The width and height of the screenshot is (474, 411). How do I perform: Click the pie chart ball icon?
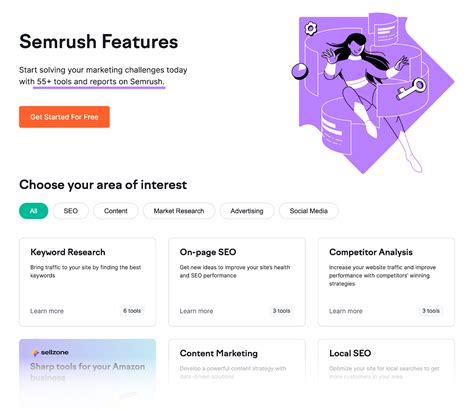click(300, 71)
